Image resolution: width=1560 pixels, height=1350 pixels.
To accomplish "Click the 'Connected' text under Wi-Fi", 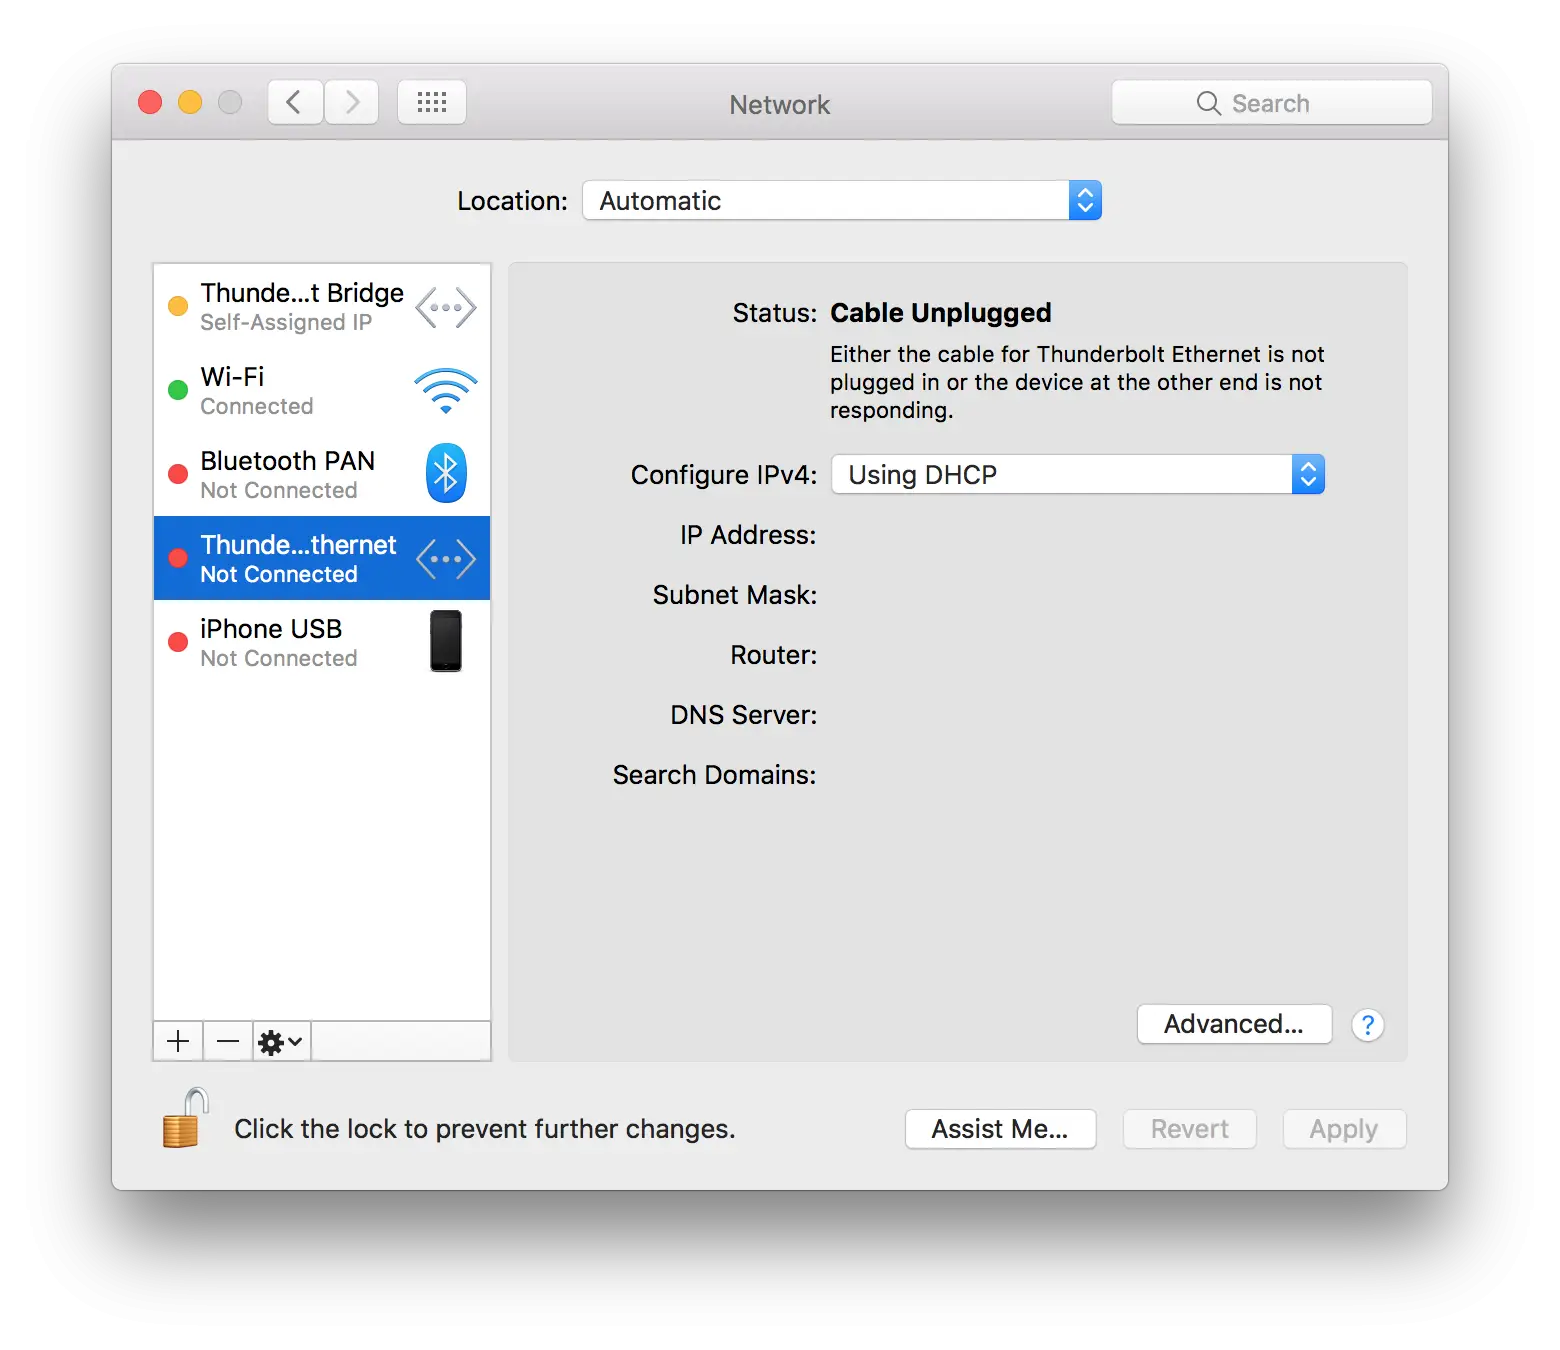I will [257, 406].
